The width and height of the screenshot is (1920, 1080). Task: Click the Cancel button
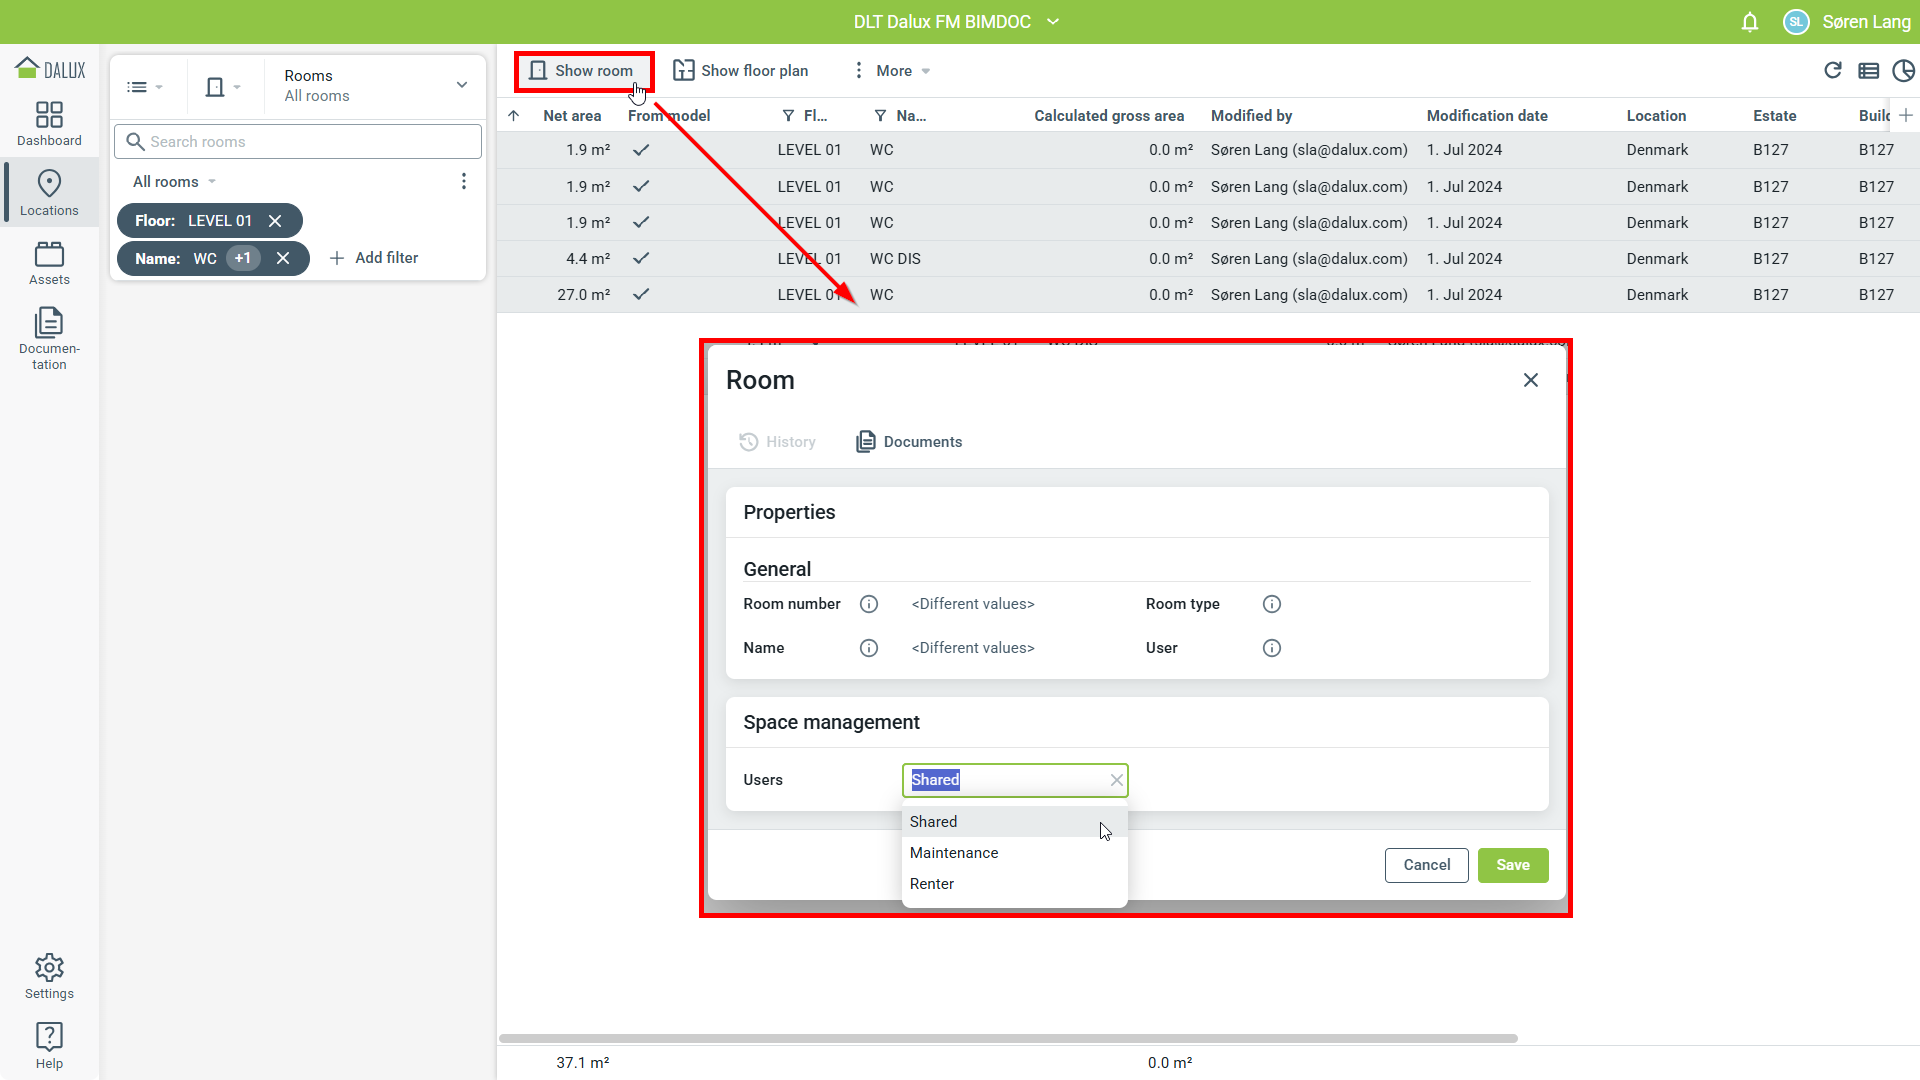pyautogui.click(x=1426, y=865)
